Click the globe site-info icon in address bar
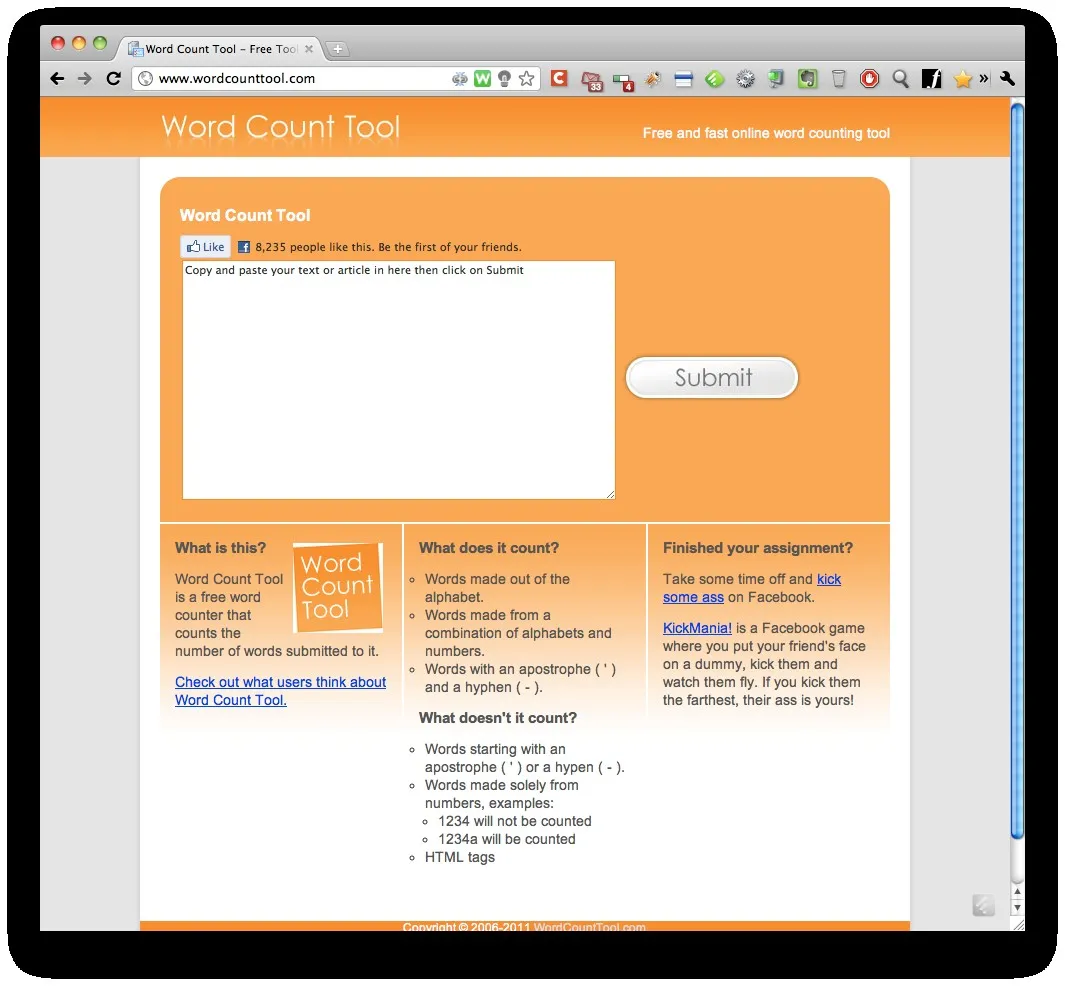 click(145, 79)
